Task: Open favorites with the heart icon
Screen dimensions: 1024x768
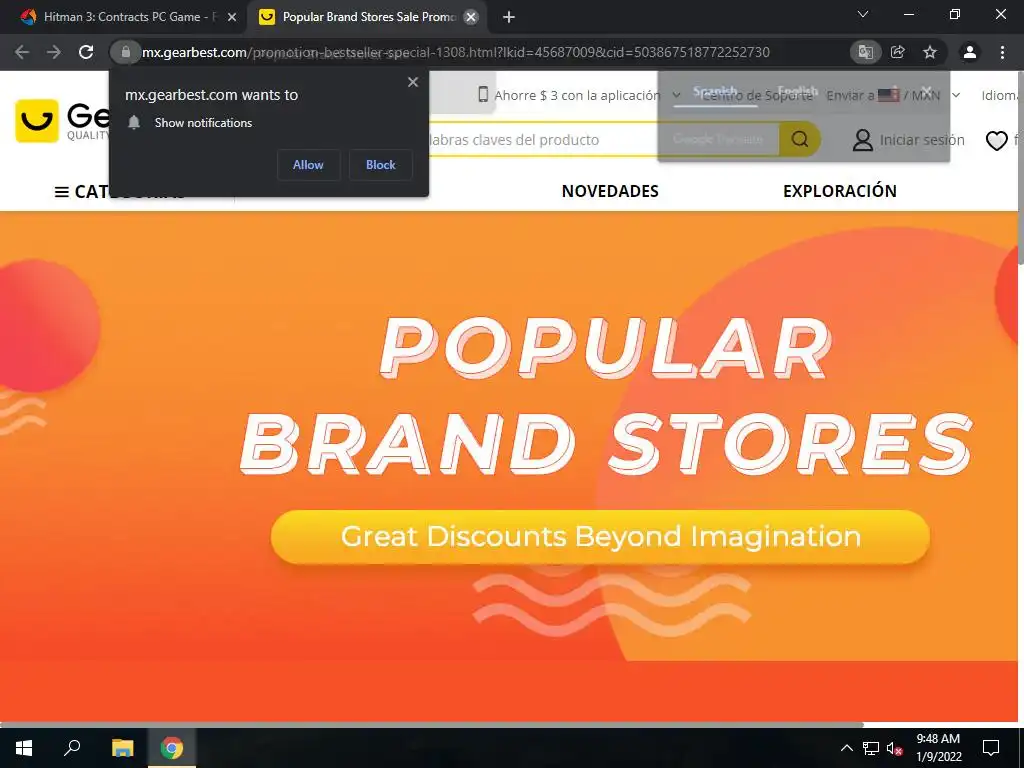Action: pyautogui.click(x=997, y=140)
